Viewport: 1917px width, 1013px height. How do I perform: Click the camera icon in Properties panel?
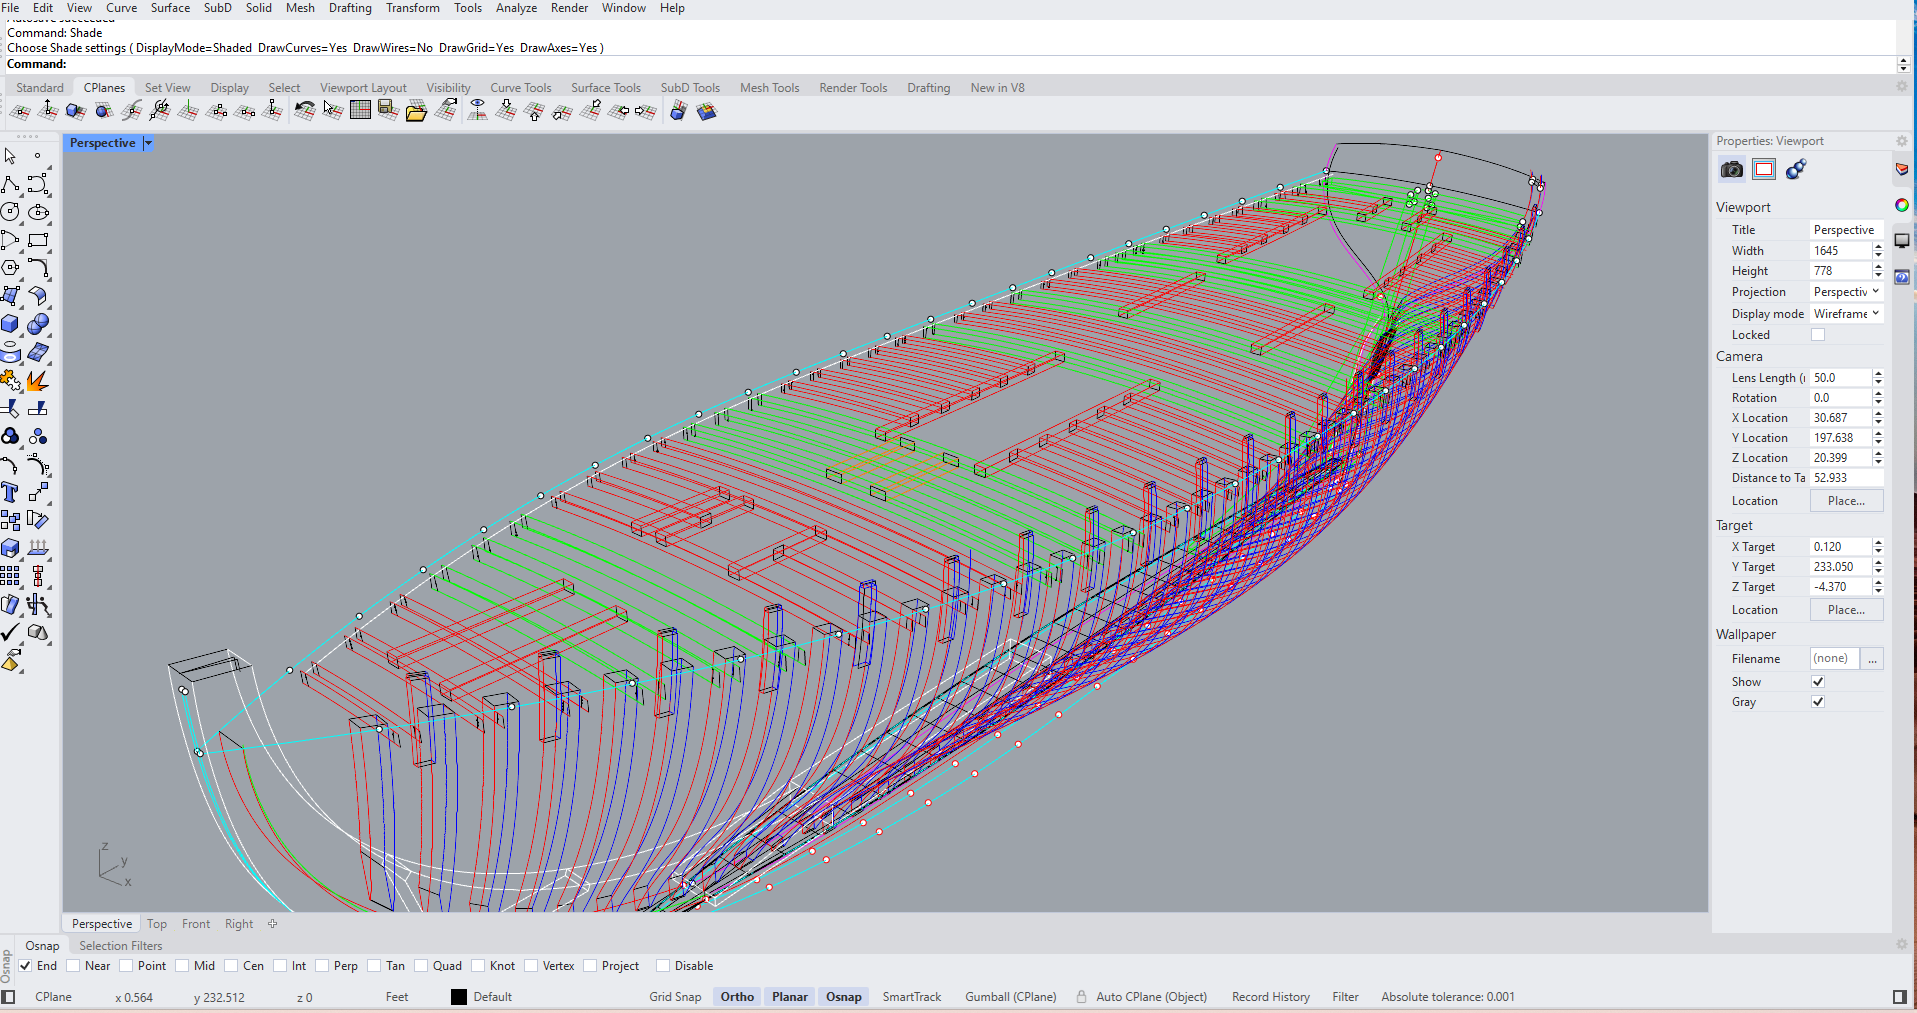[1731, 170]
